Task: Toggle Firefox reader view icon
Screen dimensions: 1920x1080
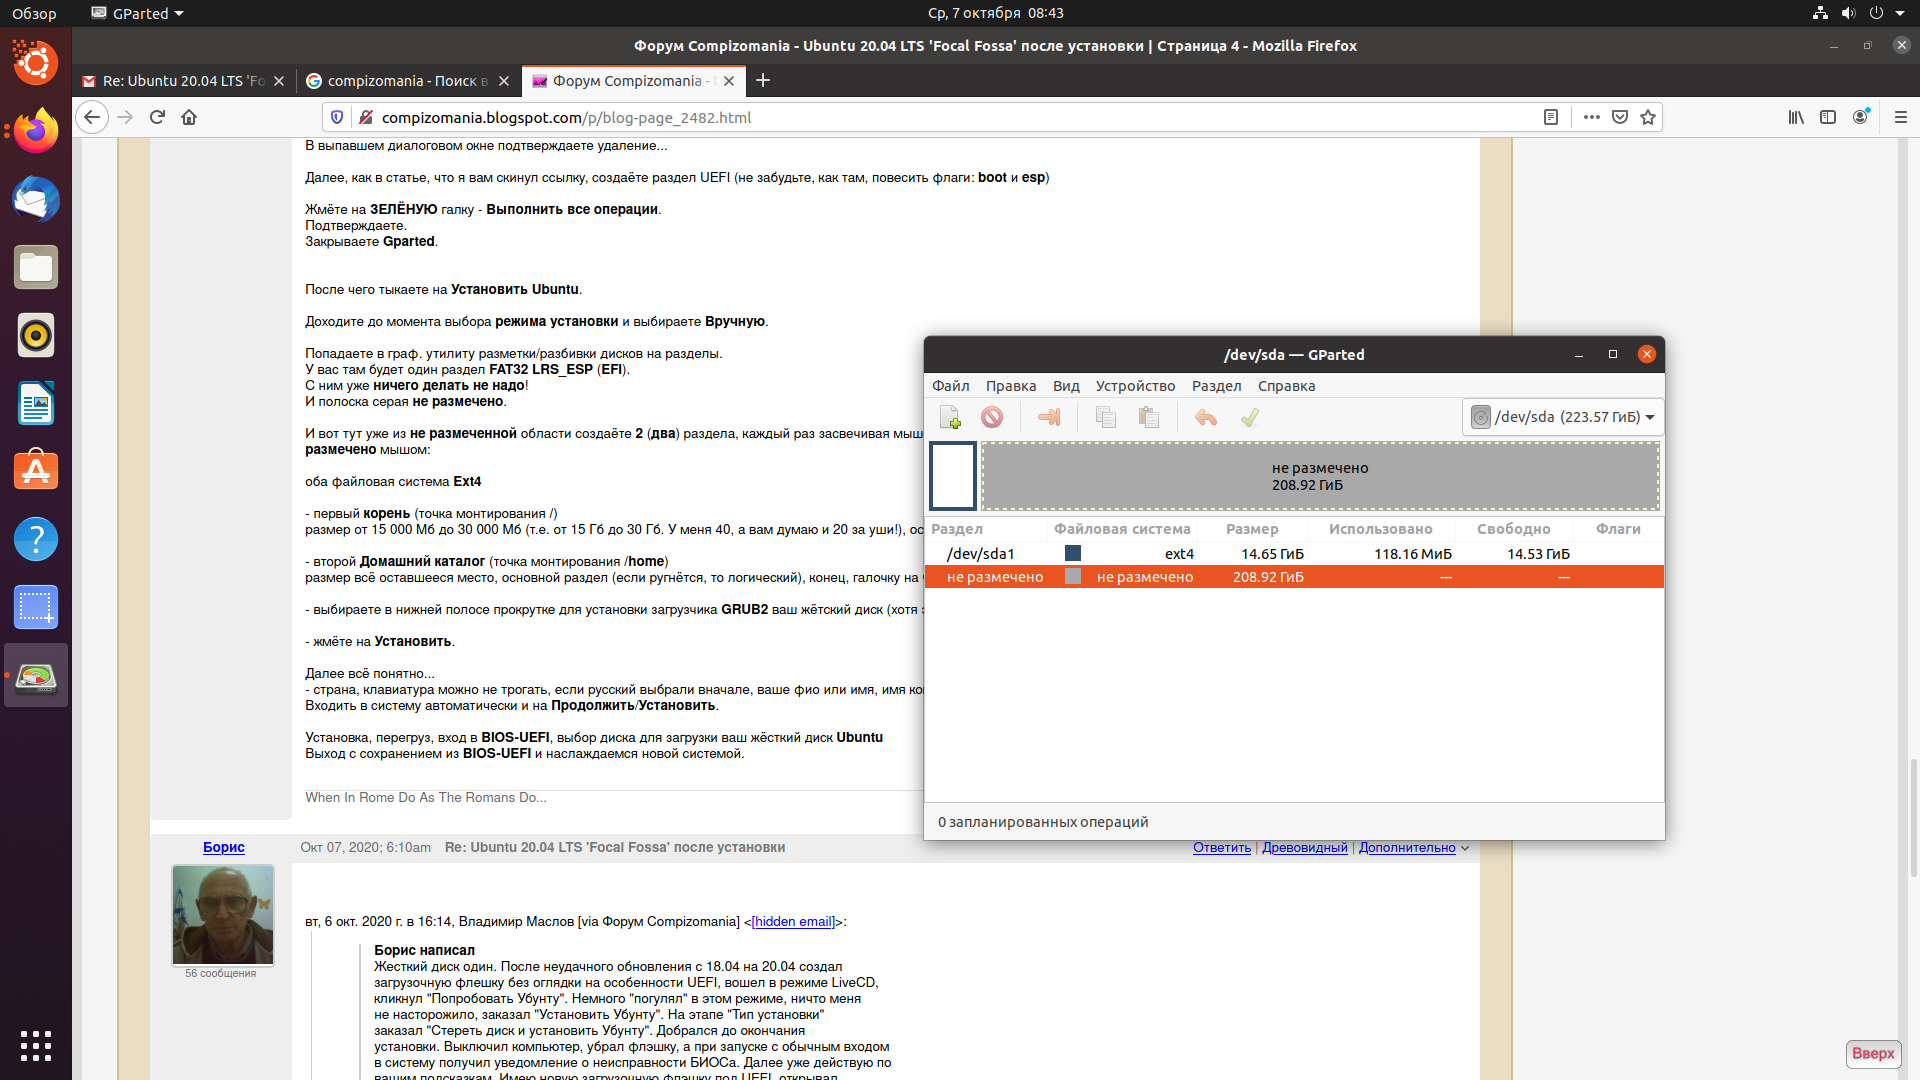Action: click(1551, 117)
